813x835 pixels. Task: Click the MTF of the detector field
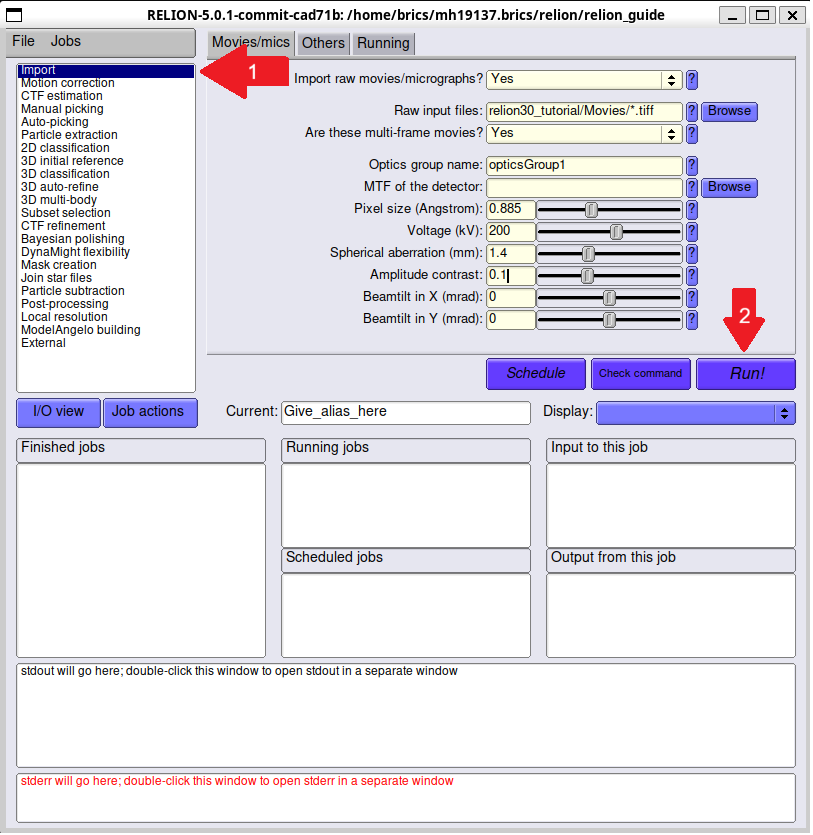tap(584, 187)
